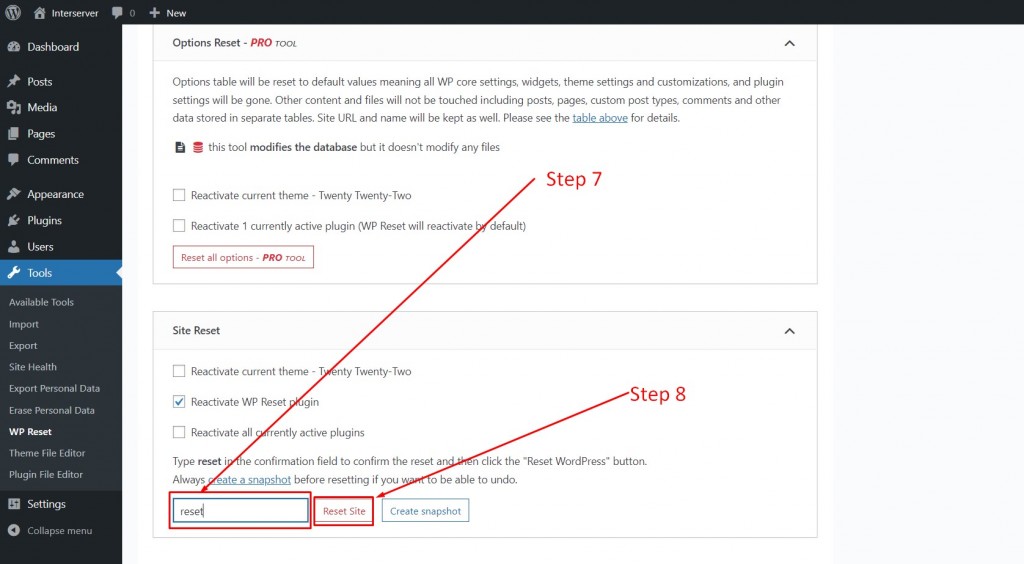1024x564 pixels.
Task: Click the Media library icon
Action: pyautogui.click(x=14, y=108)
